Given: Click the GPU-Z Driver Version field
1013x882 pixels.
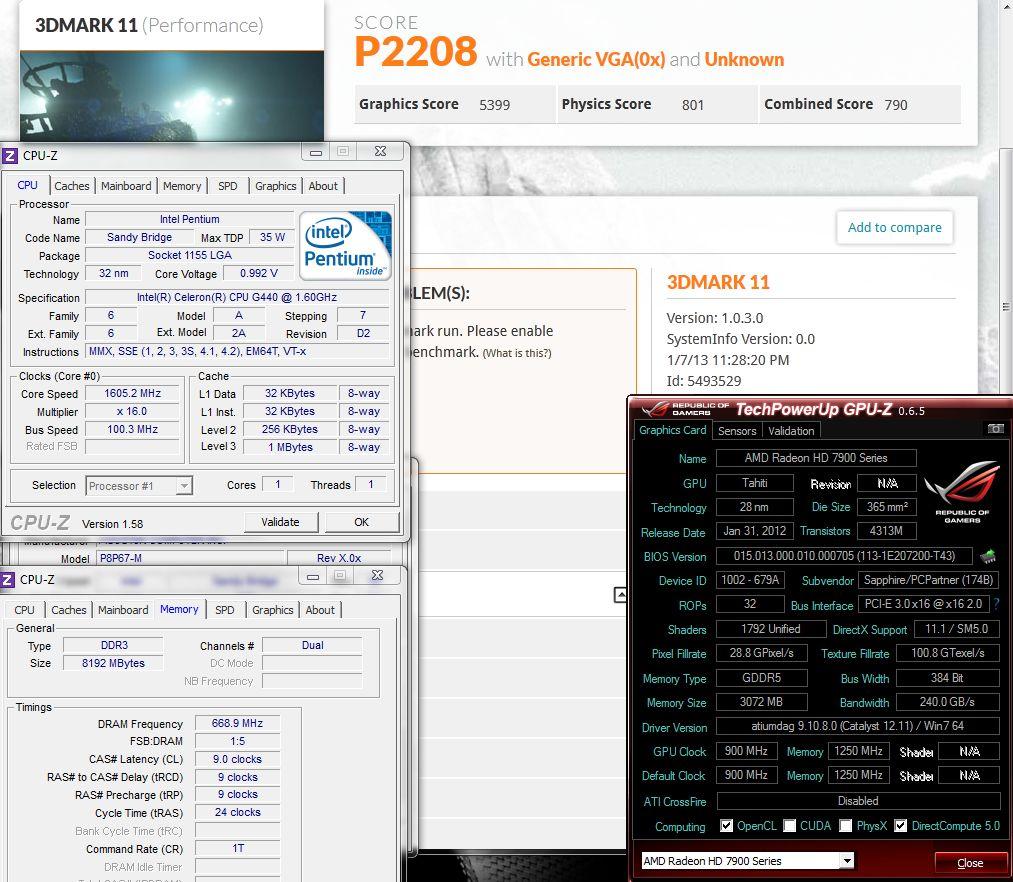Looking at the screenshot, I should (x=857, y=726).
